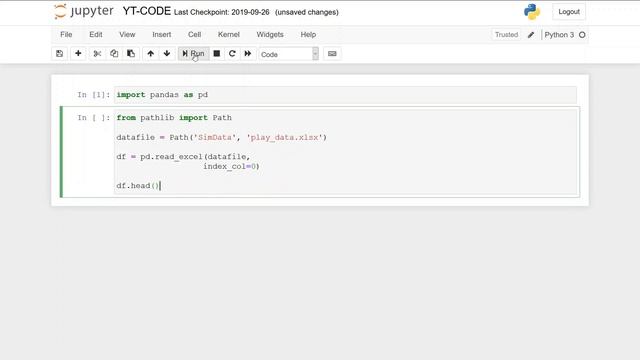Click the Jupyter logo
Viewport: 640px width, 360px height.
click(84, 11)
